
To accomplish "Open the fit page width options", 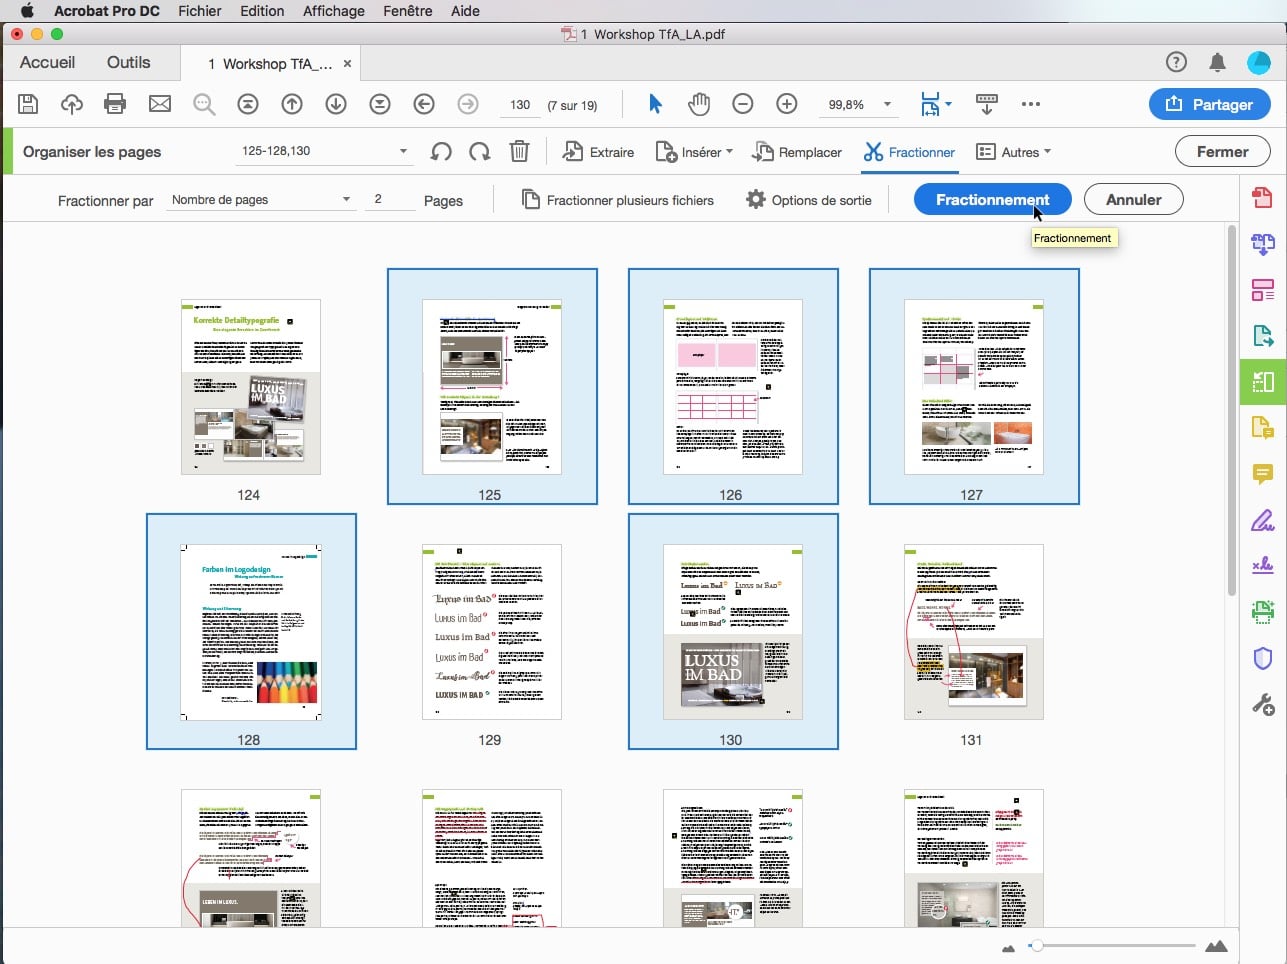I will (x=936, y=104).
